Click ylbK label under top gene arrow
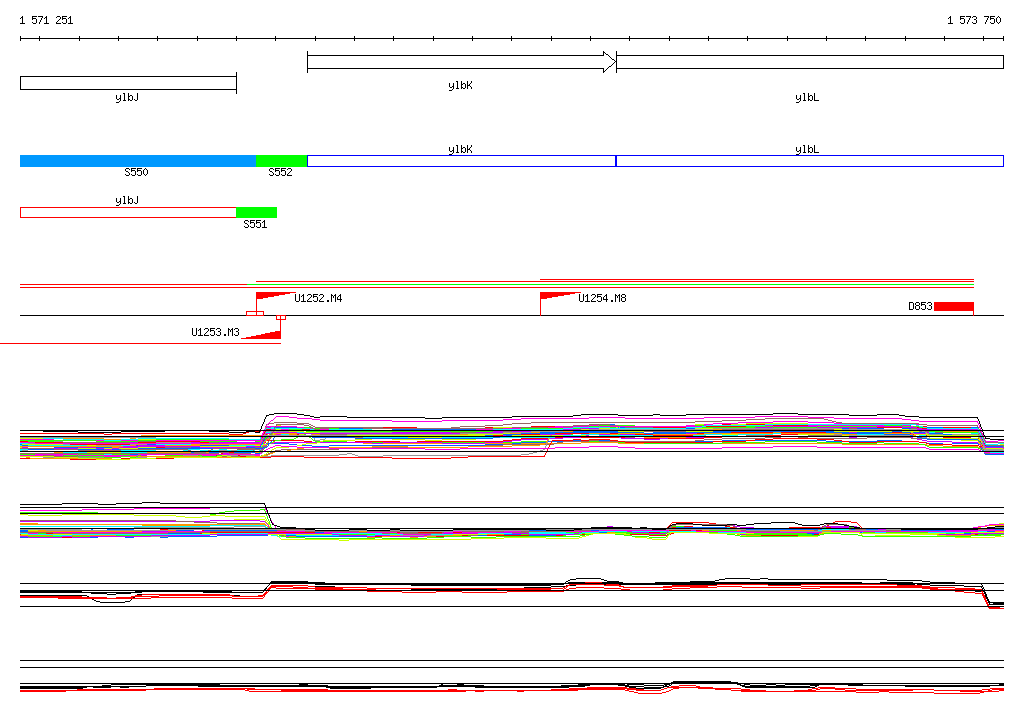 point(460,86)
